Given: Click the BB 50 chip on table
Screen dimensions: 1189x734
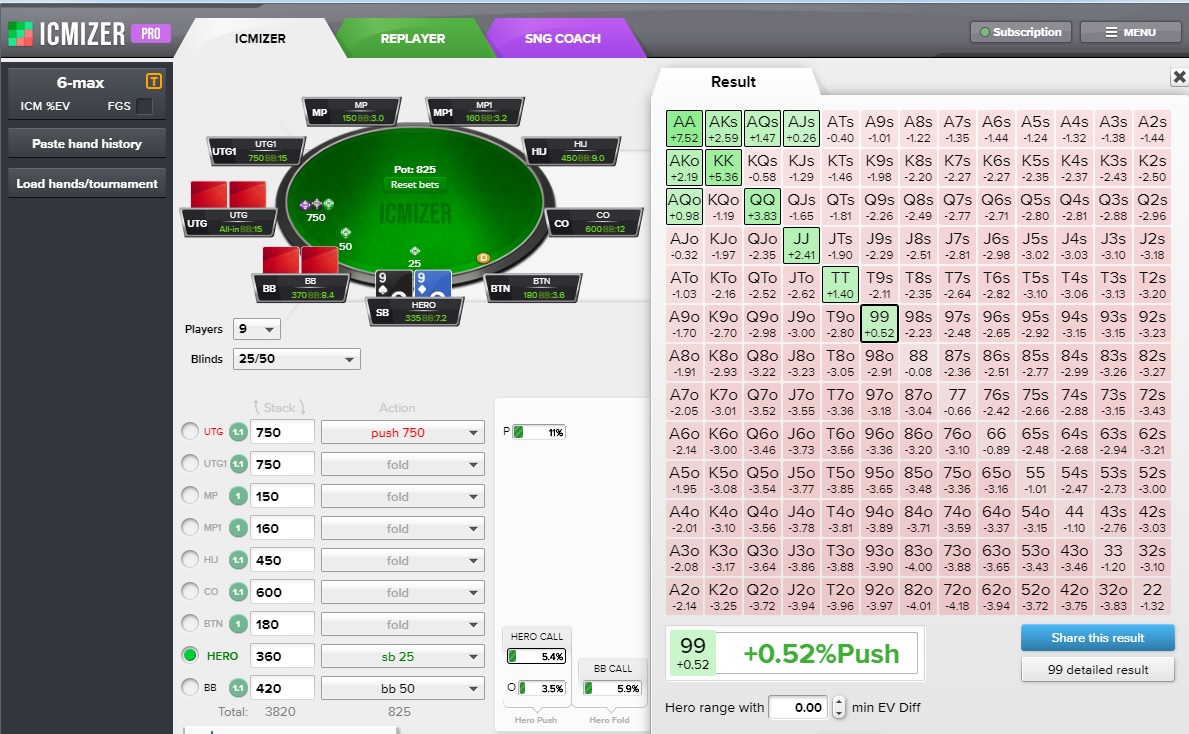Looking at the screenshot, I should tap(345, 232).
